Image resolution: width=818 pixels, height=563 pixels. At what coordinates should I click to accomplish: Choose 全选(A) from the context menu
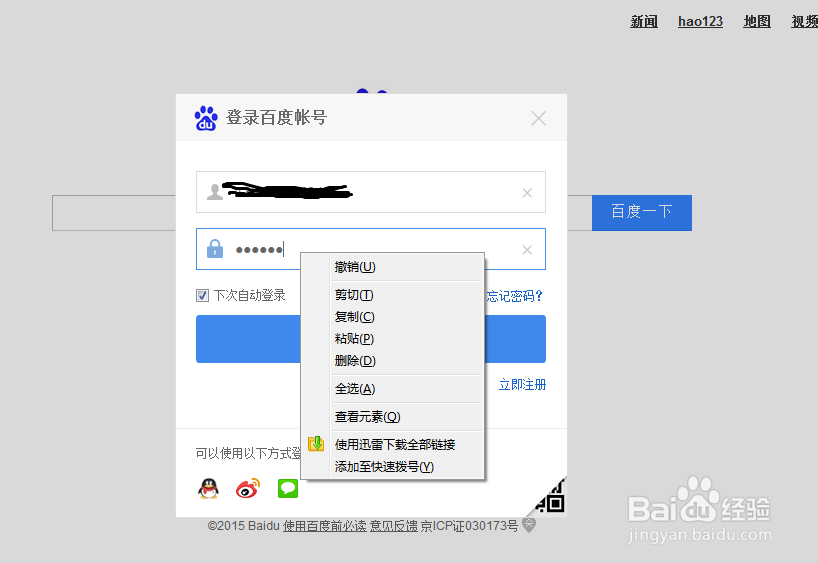click(x=393, y=389)
